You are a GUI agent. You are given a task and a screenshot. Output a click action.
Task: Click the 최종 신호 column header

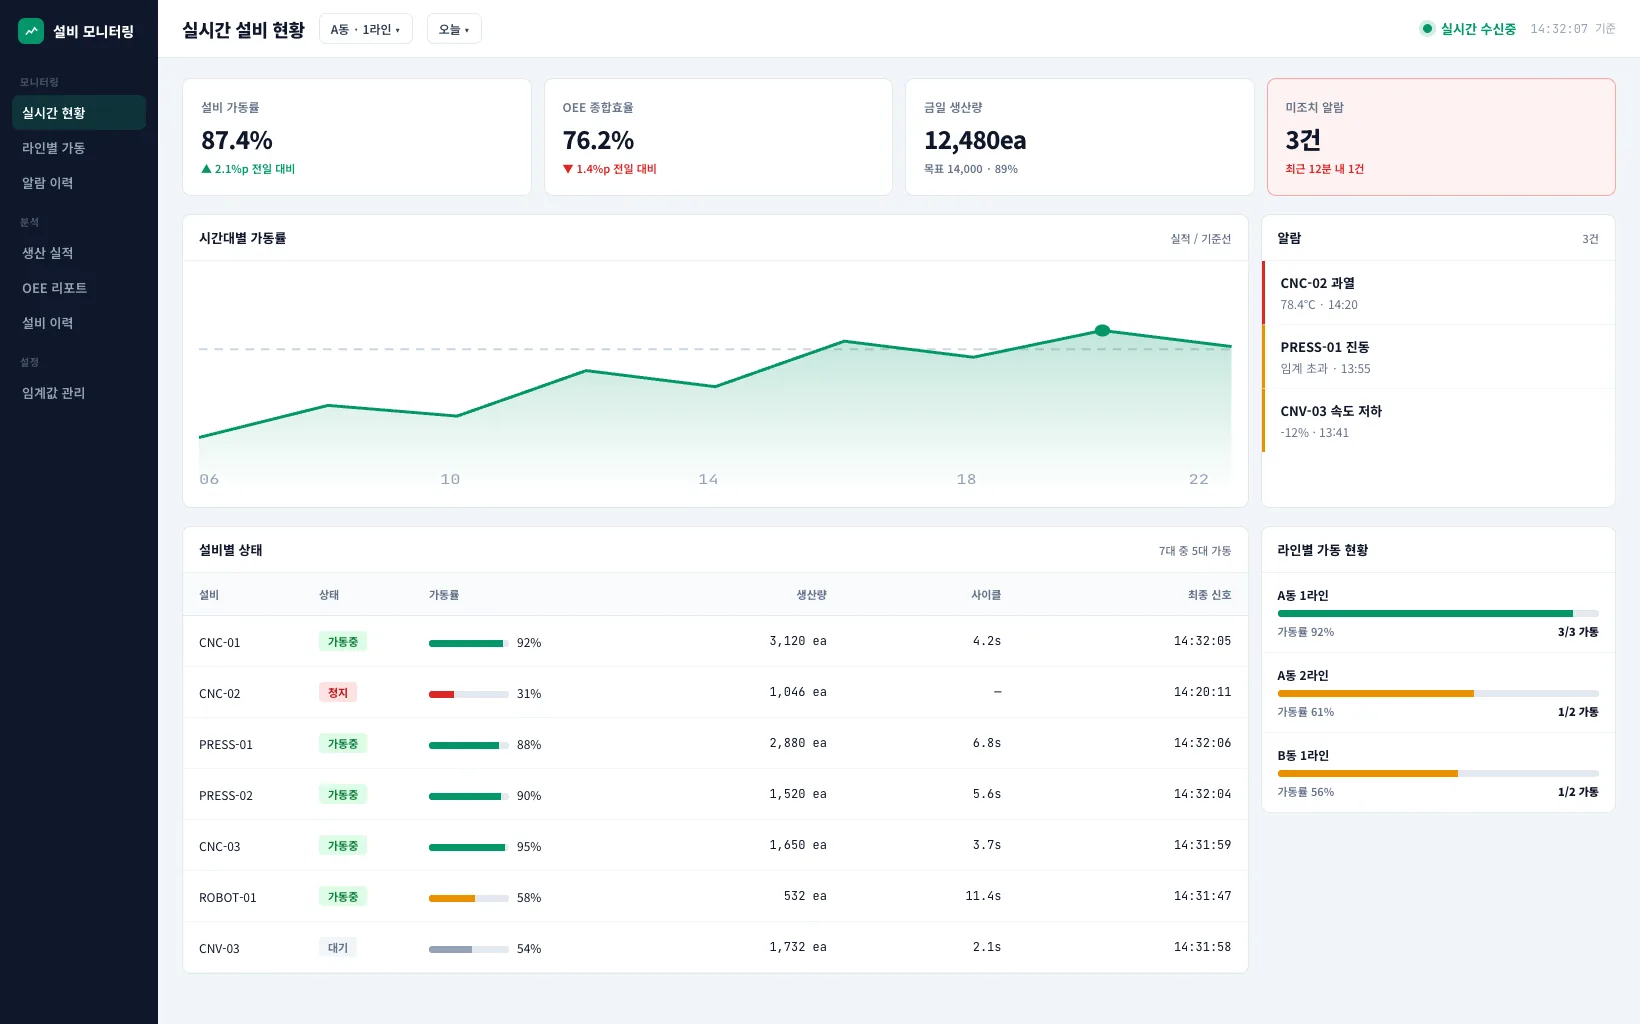click(1209, 595)
